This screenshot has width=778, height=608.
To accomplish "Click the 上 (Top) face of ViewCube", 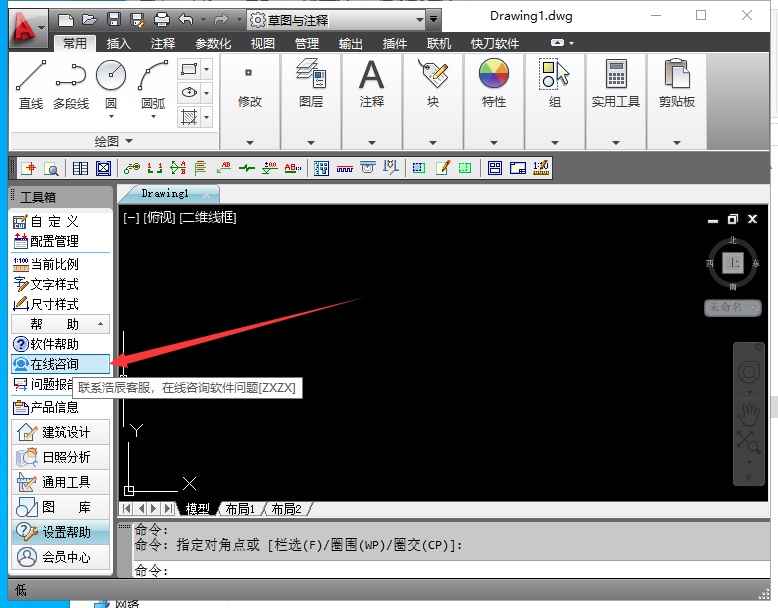I will [x=735, y=263].
